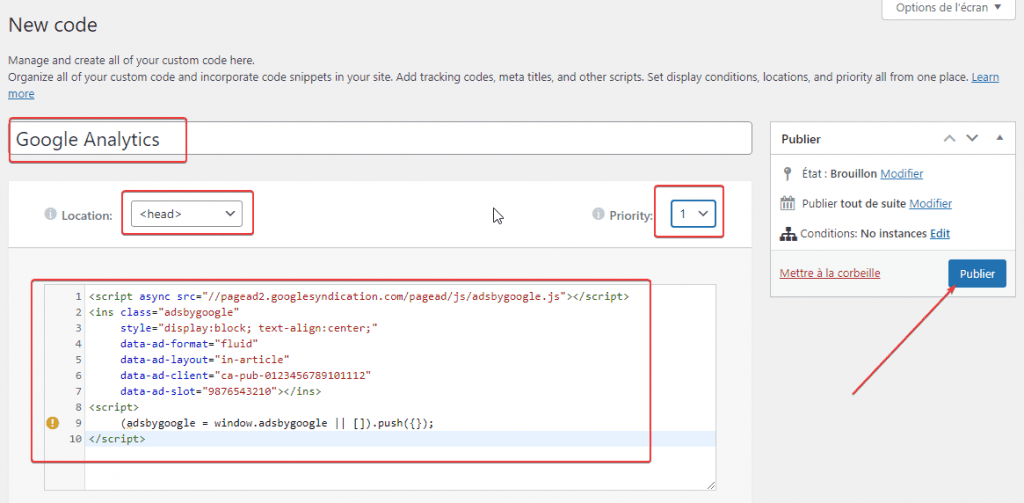The height and width of the screenshot is (503, 1024).
Task: Click the code editor resize handle
Action: coord(711,485)
